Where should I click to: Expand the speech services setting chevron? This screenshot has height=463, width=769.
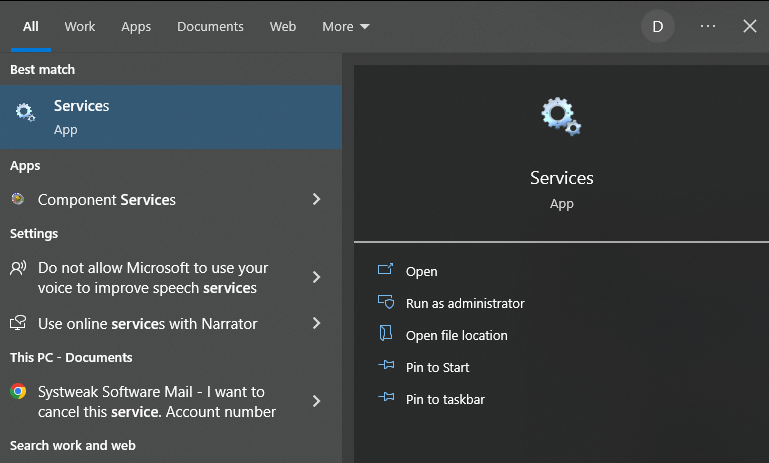(316, 277)
